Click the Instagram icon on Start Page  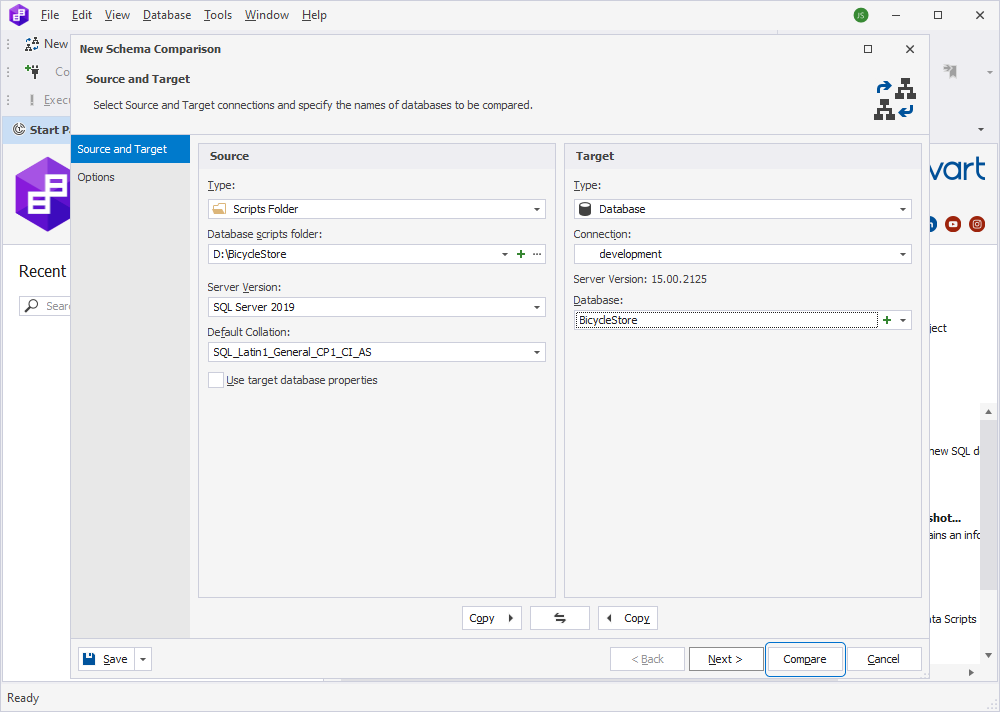pyautogui.click(x=976, y=224)
